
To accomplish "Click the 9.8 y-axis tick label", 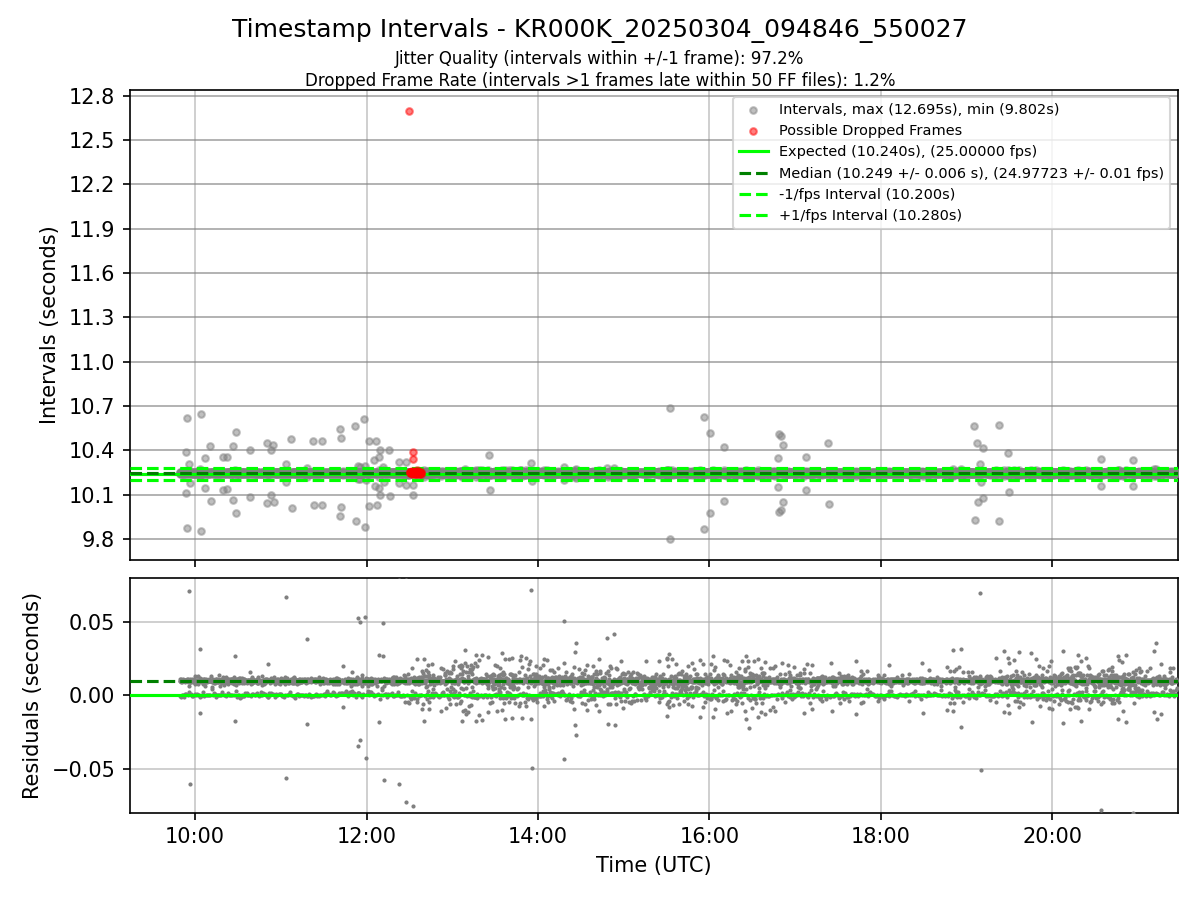I will 98,539.
